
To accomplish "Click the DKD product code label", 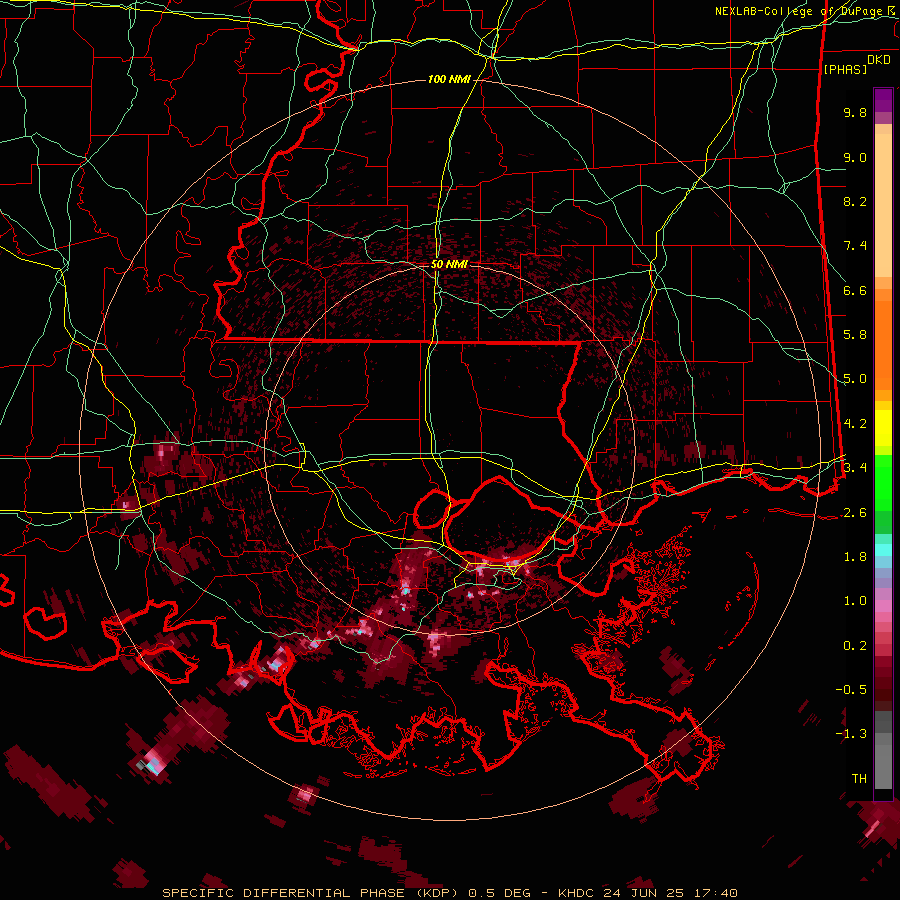I will pos(879,60).
